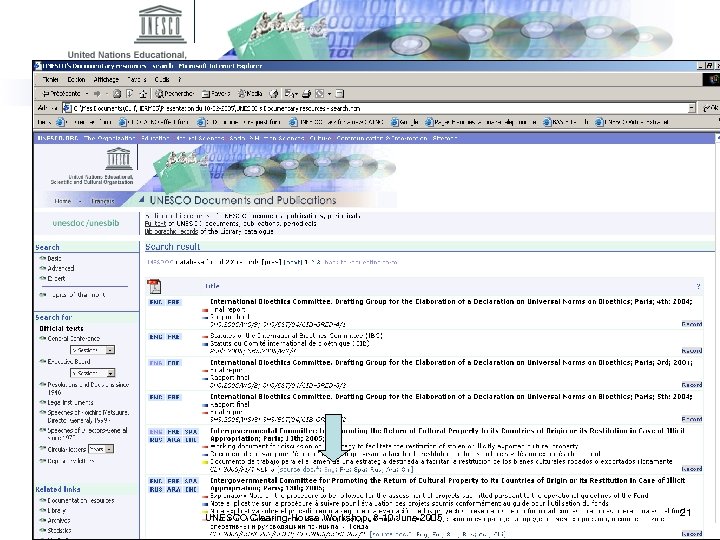Click the Edit page toolbar icon
Image resolution: width=720 pixels, height=540 pixels.
320,94
